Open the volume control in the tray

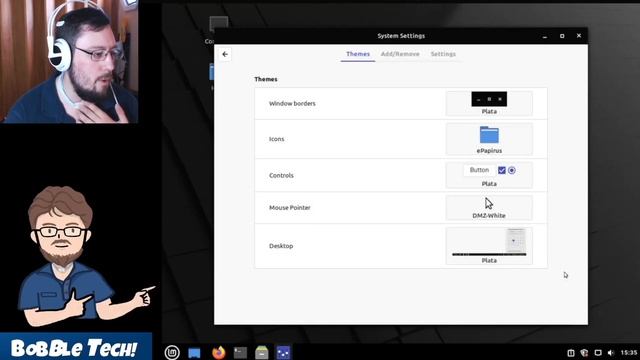pyautogui.click(x=611, y=353)
